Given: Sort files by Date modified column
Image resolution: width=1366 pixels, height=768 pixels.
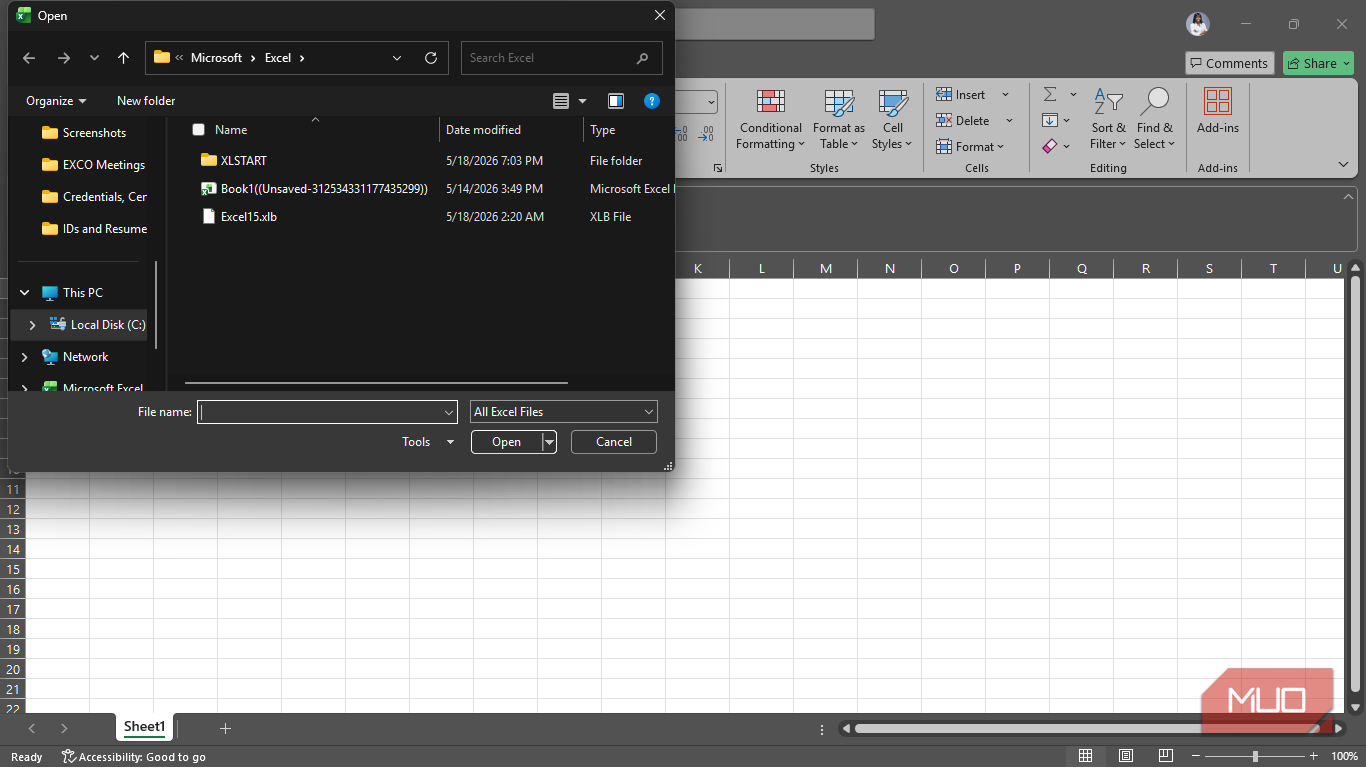Looking at the screenshot, I should [483, 130].
